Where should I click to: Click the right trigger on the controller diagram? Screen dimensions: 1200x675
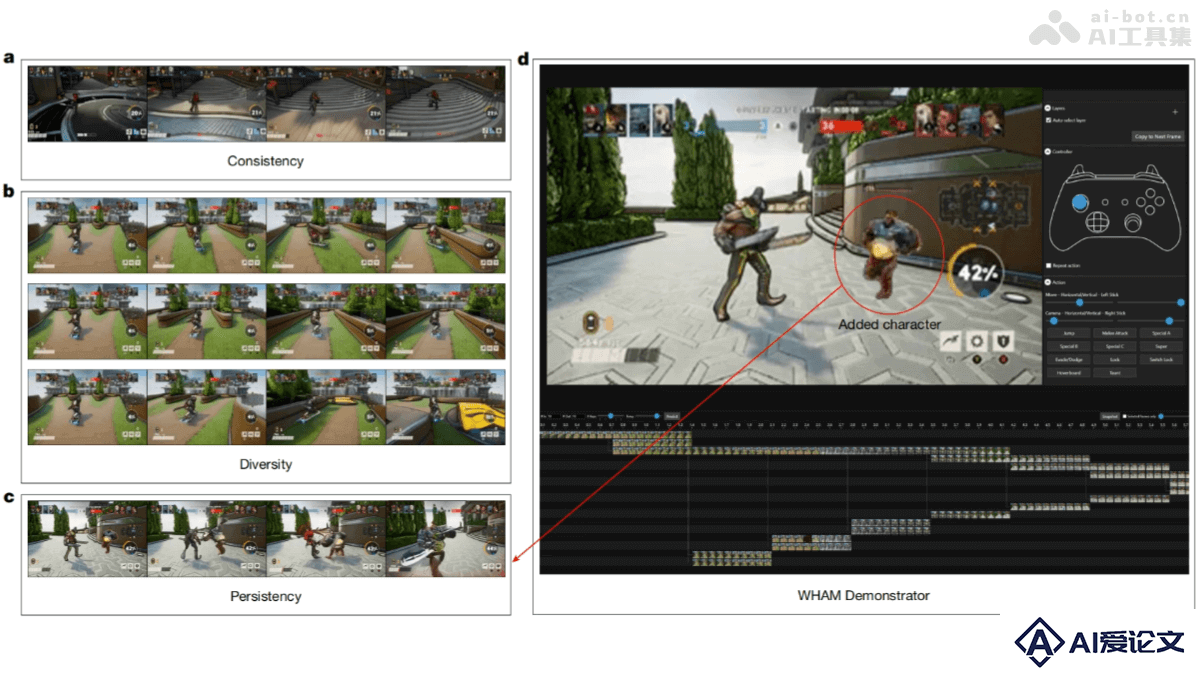point(1151,170)
